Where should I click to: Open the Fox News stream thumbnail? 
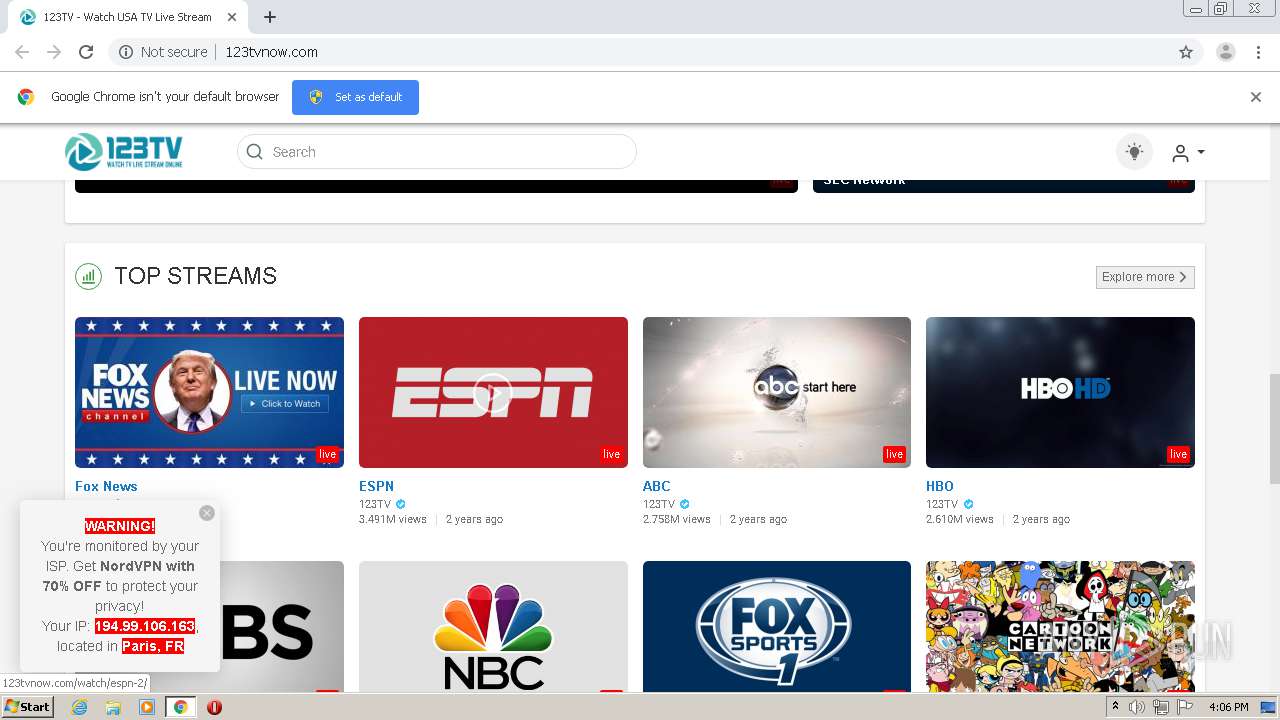pos(209,392)
